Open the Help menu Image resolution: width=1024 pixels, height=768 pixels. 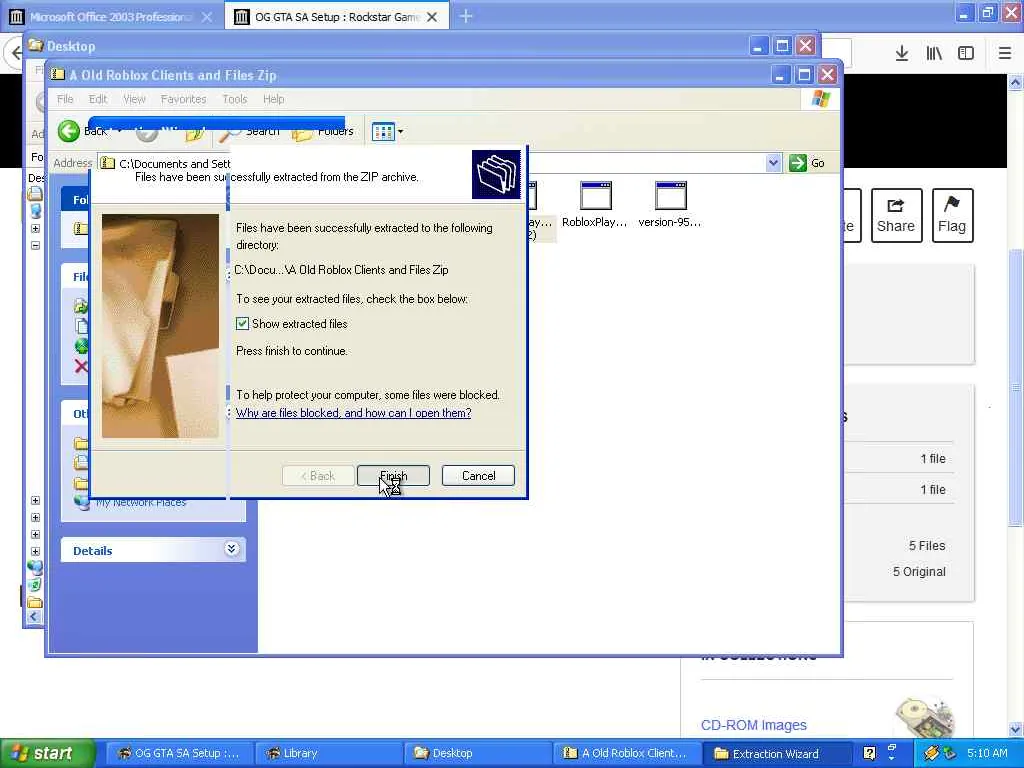click(274, 99)
